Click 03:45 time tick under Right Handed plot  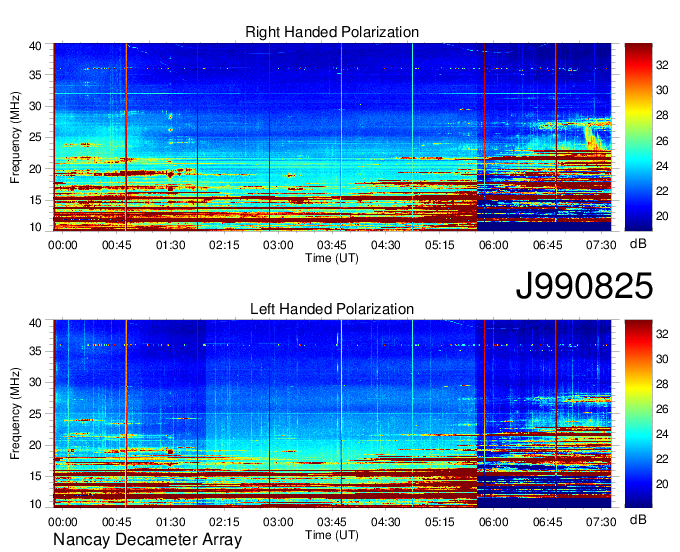332,245
